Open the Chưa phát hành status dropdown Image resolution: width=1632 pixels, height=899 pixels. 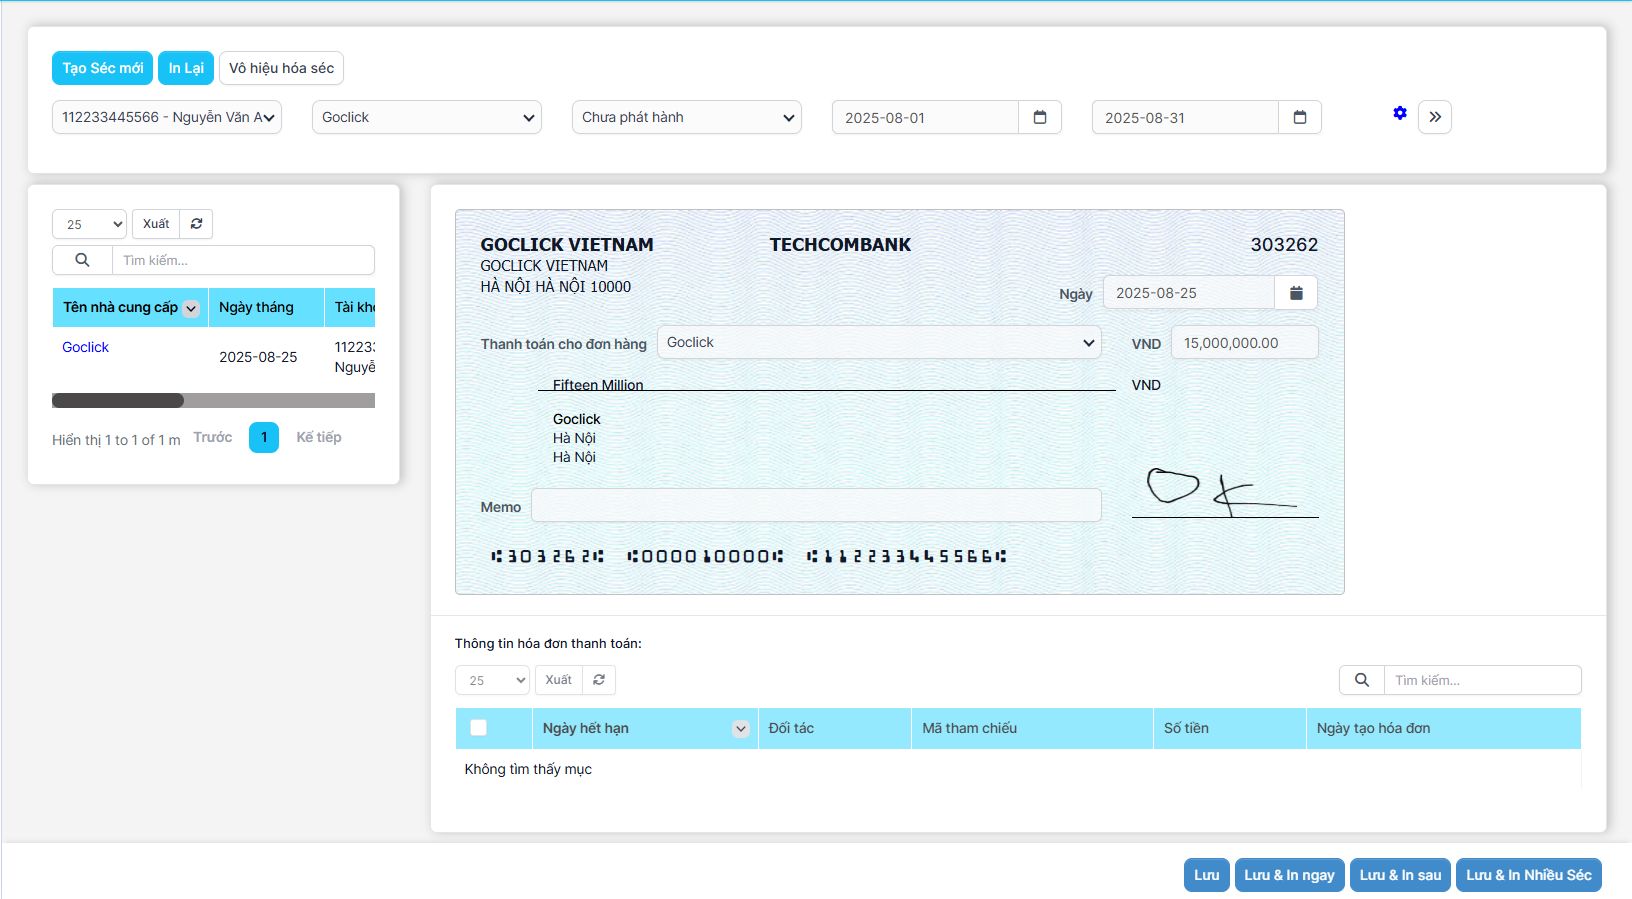[686, 117]
